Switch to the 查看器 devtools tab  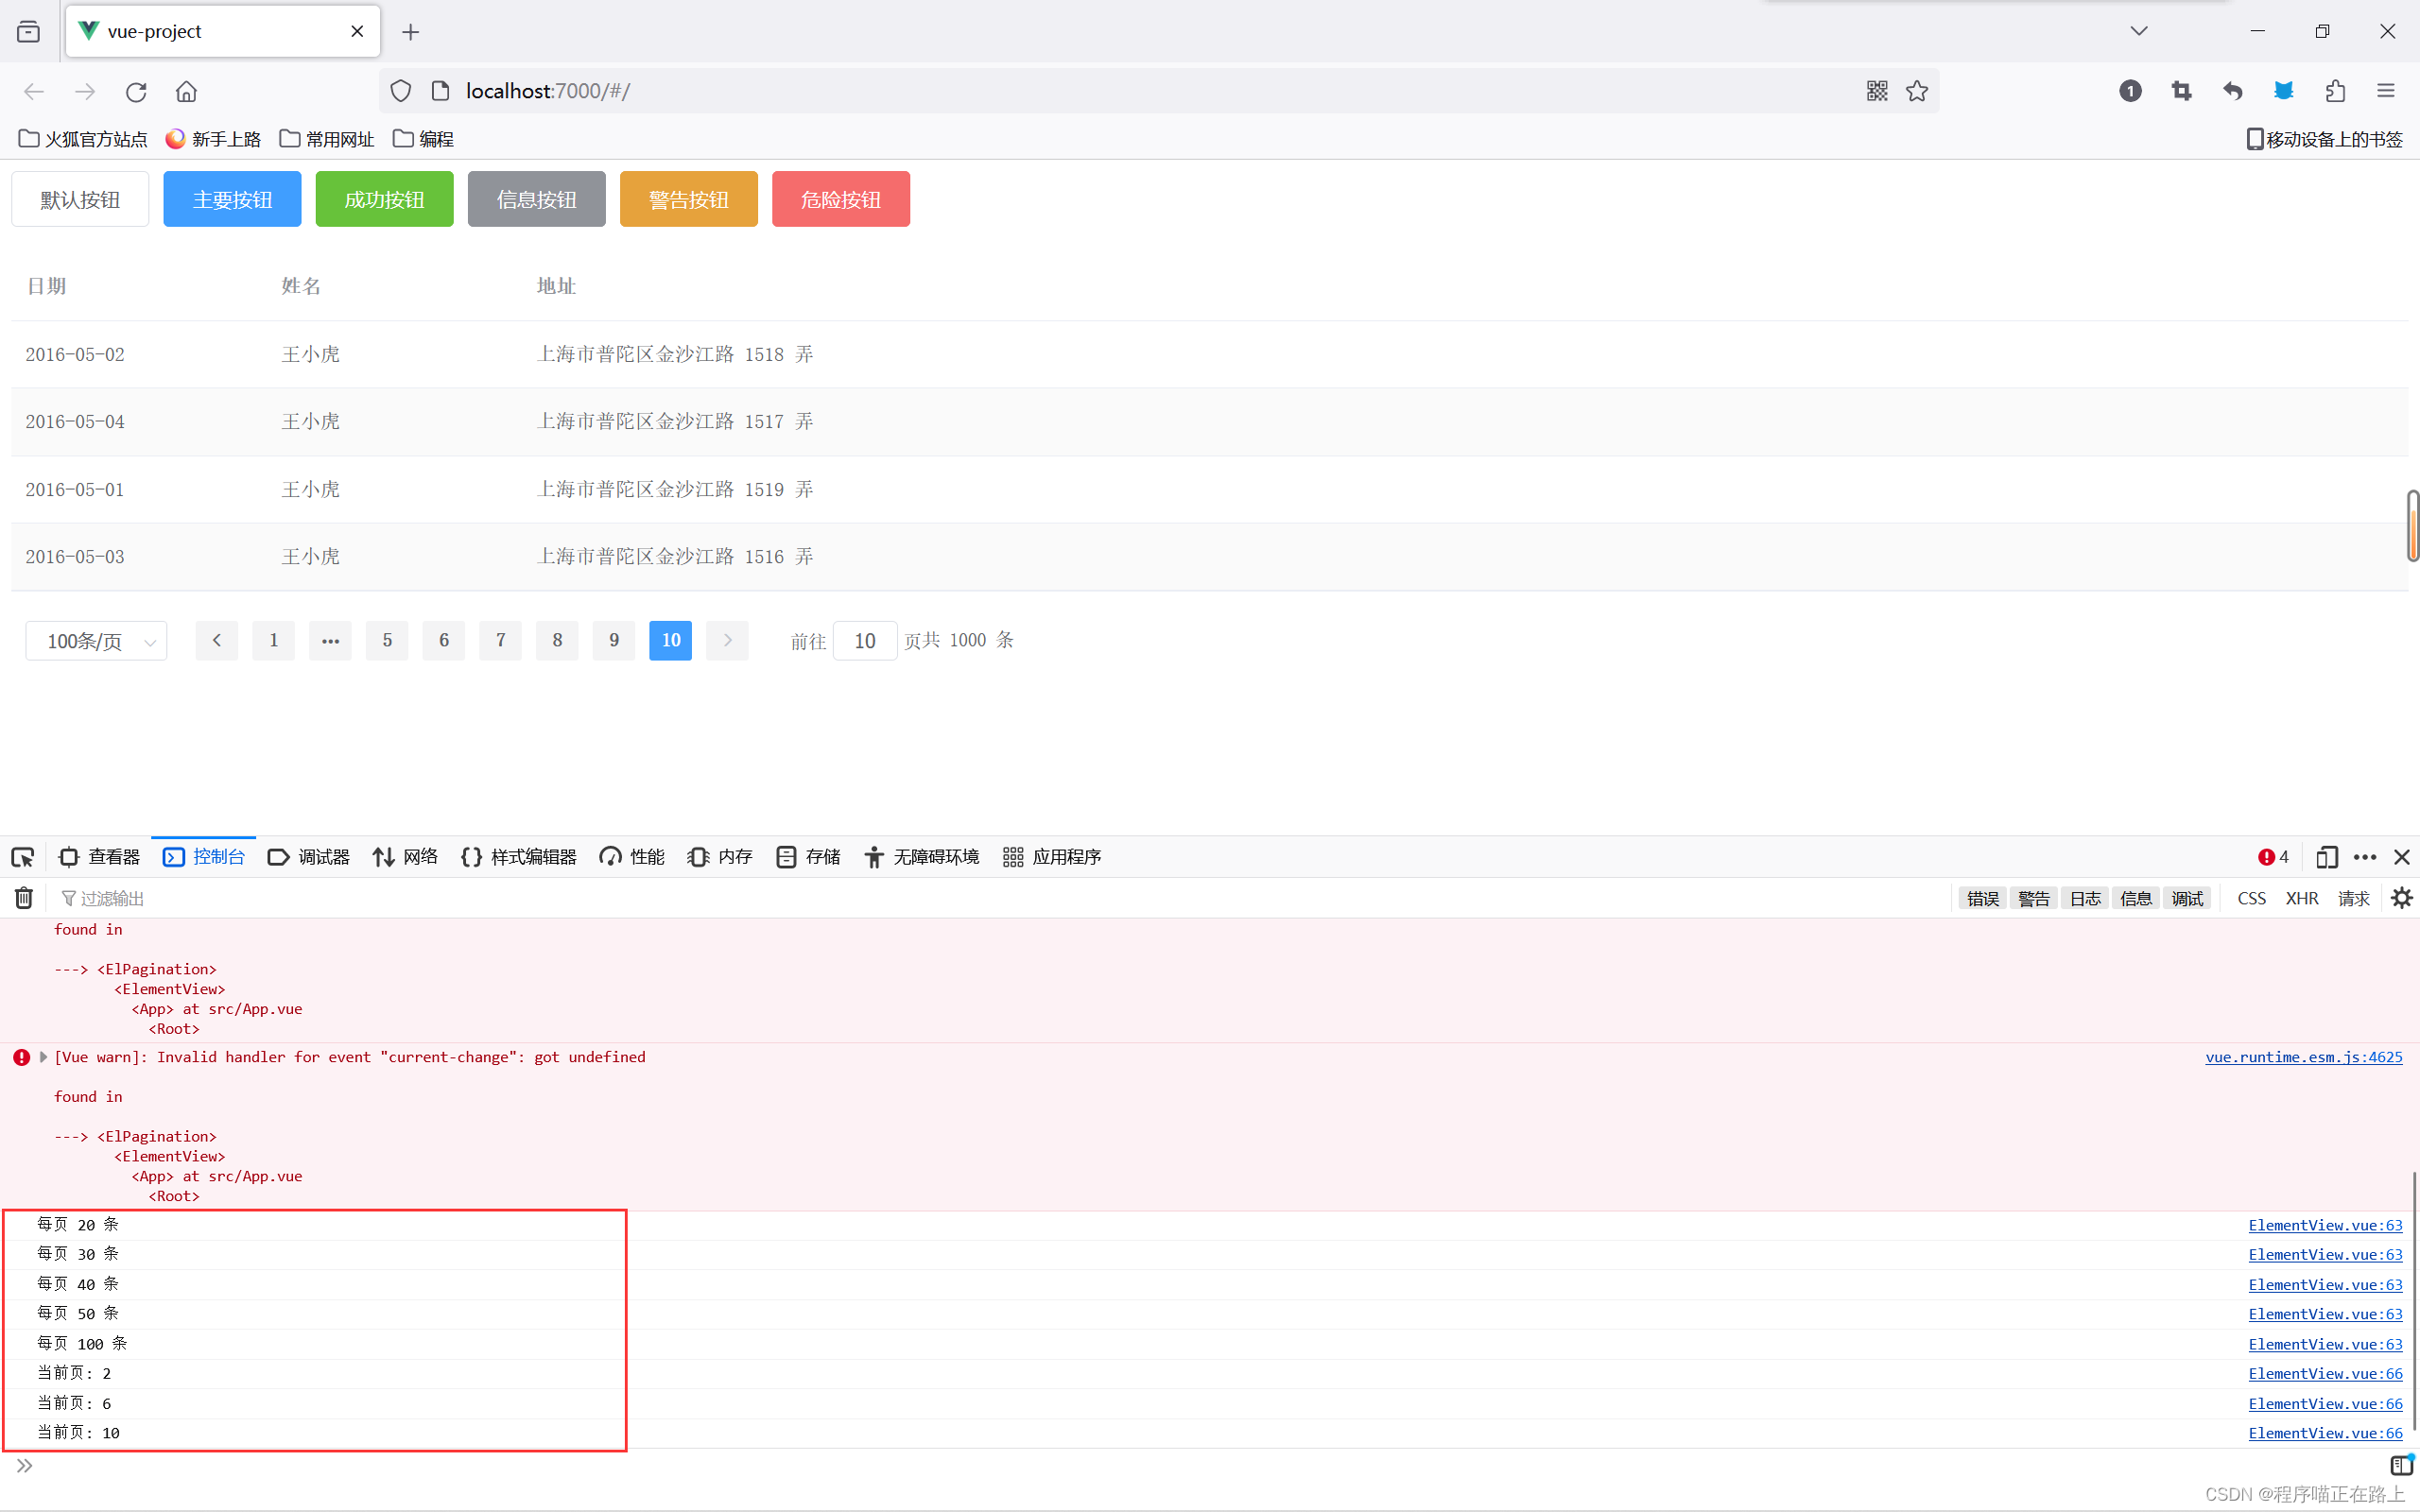(100, 857)
